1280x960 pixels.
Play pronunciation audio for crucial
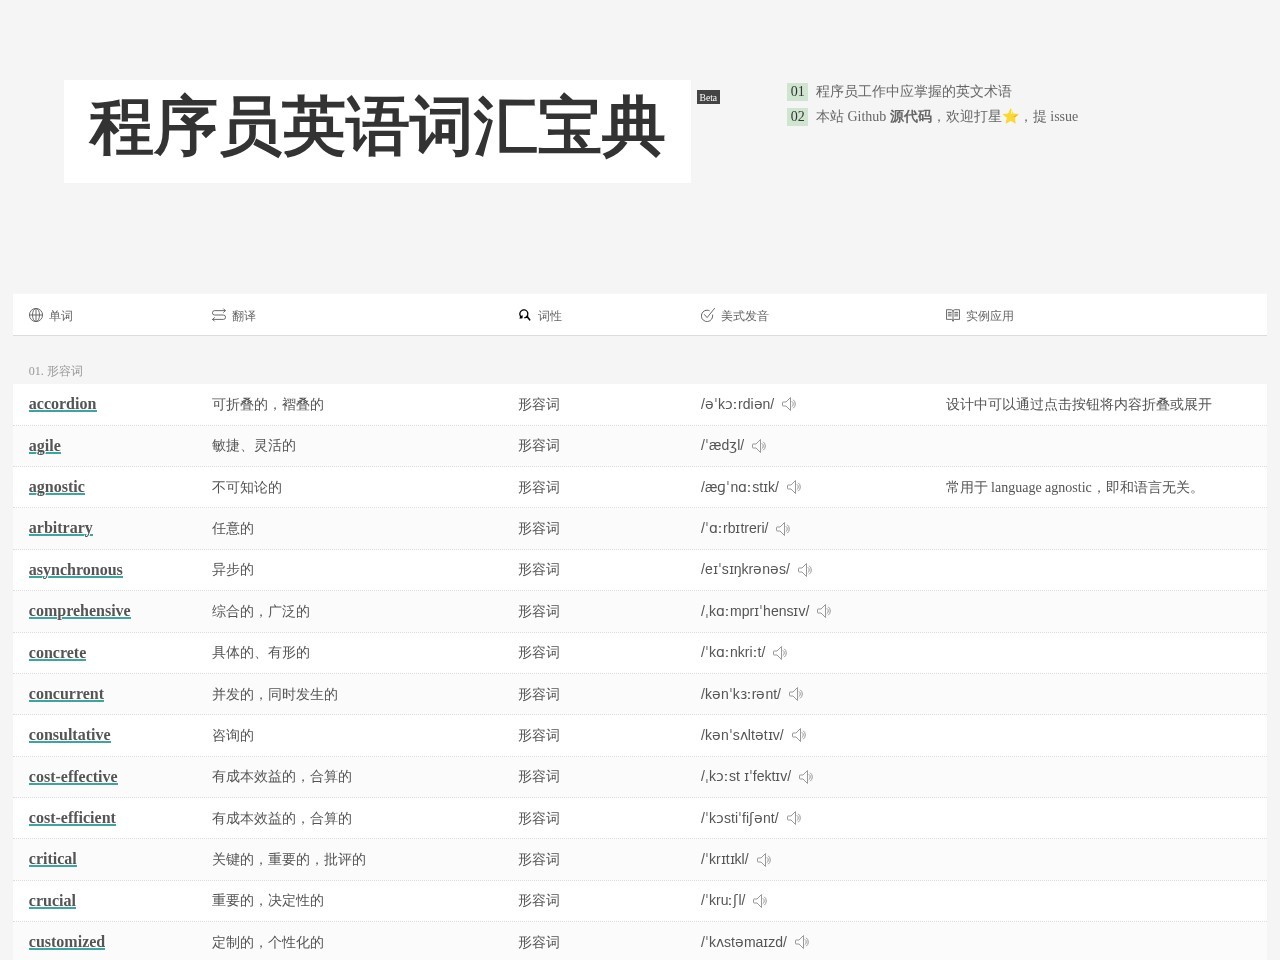point(760,901)
